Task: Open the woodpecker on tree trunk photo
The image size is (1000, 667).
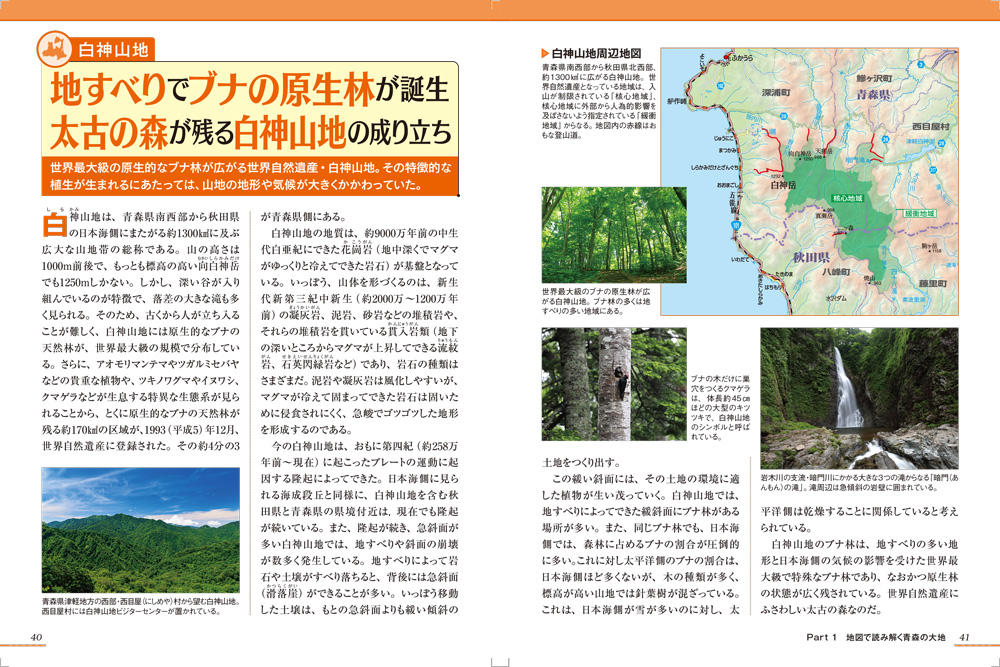Action: (614, 384)
